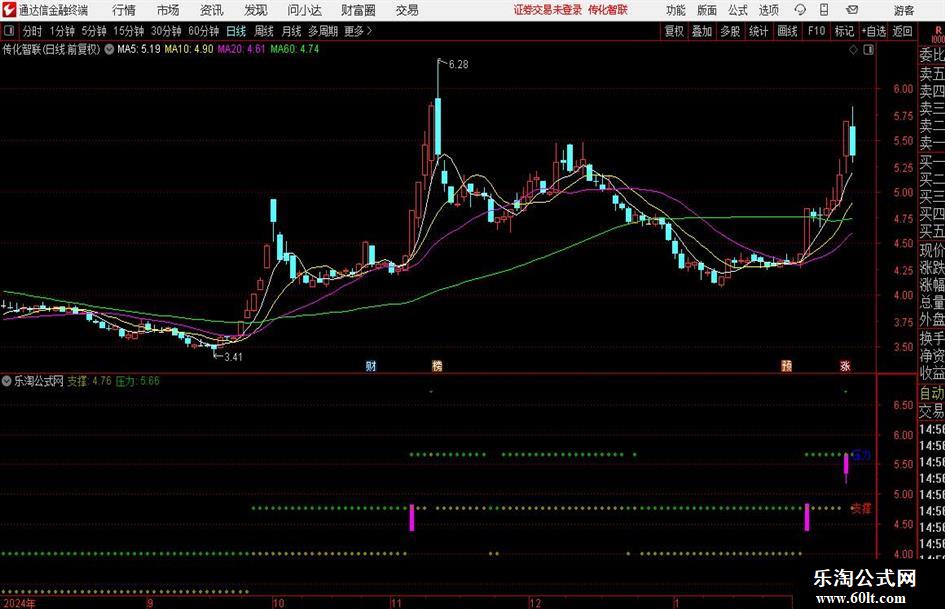Add stock with +自选 button
945x609 pixels.
pos(873,31)
